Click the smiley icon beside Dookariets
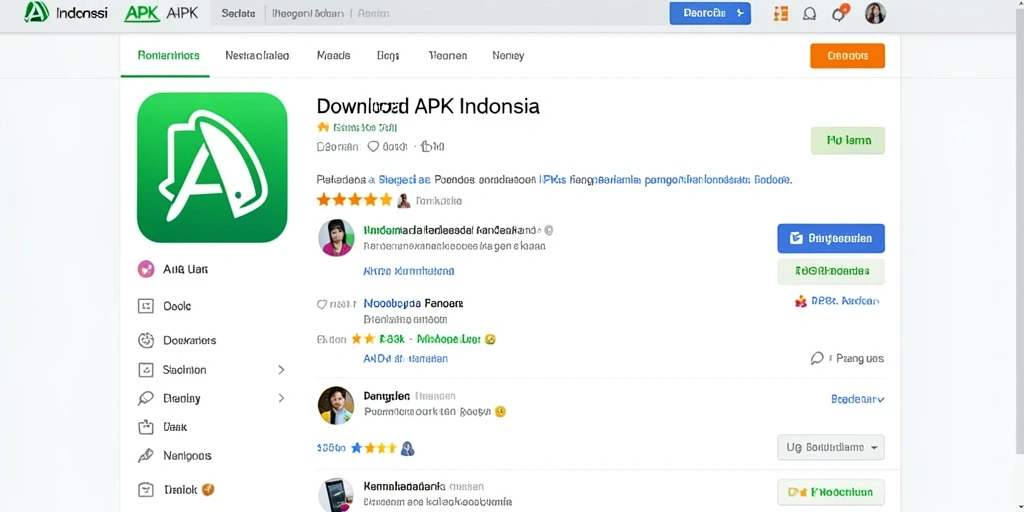Screen dimensions: 1024x512 [x=146, y=340]
